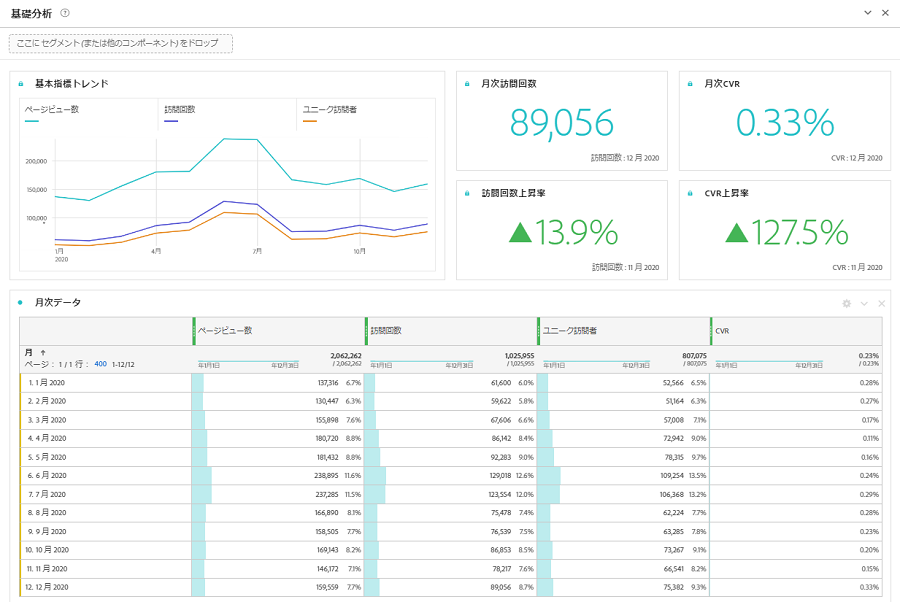Click the 0.33% monthly CVR value
Image resolution: width=900 pixels, height=602 pixels.
pos(785,122)
